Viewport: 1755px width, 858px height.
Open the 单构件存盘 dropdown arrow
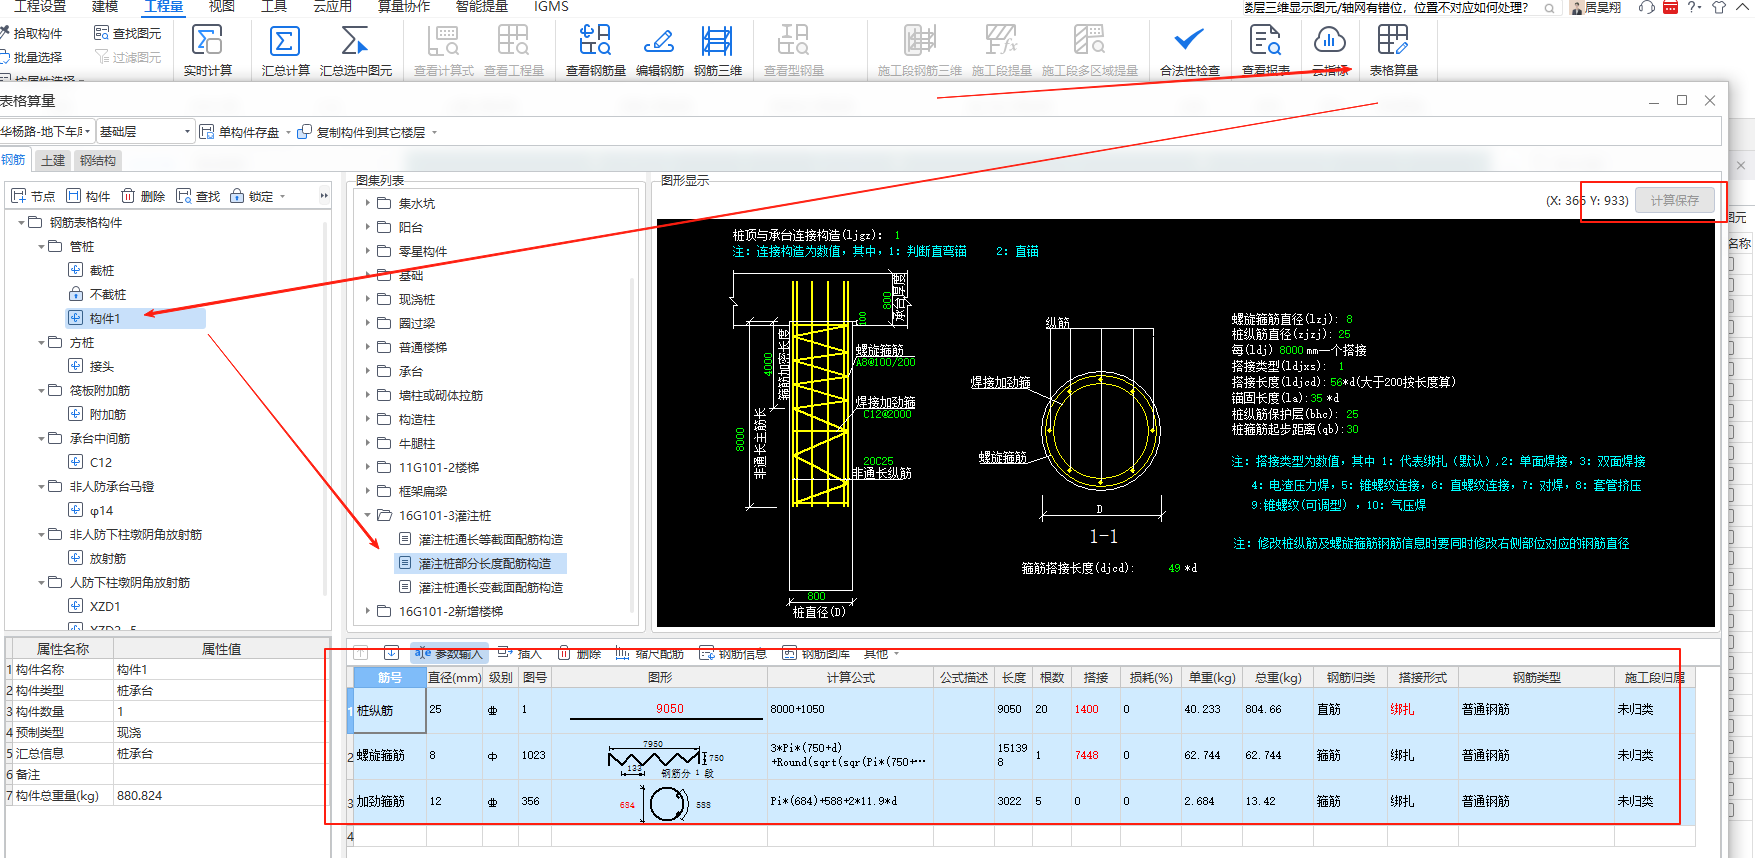[x=289, y=132]
